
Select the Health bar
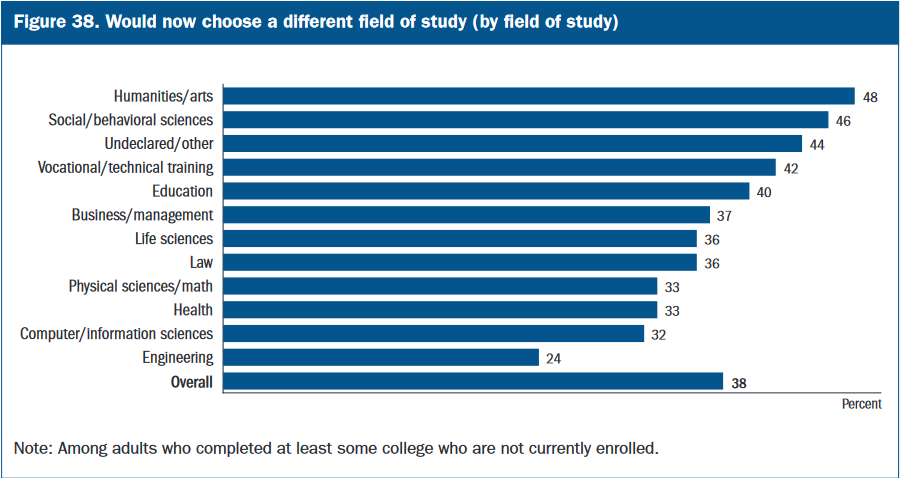[439, 310]
